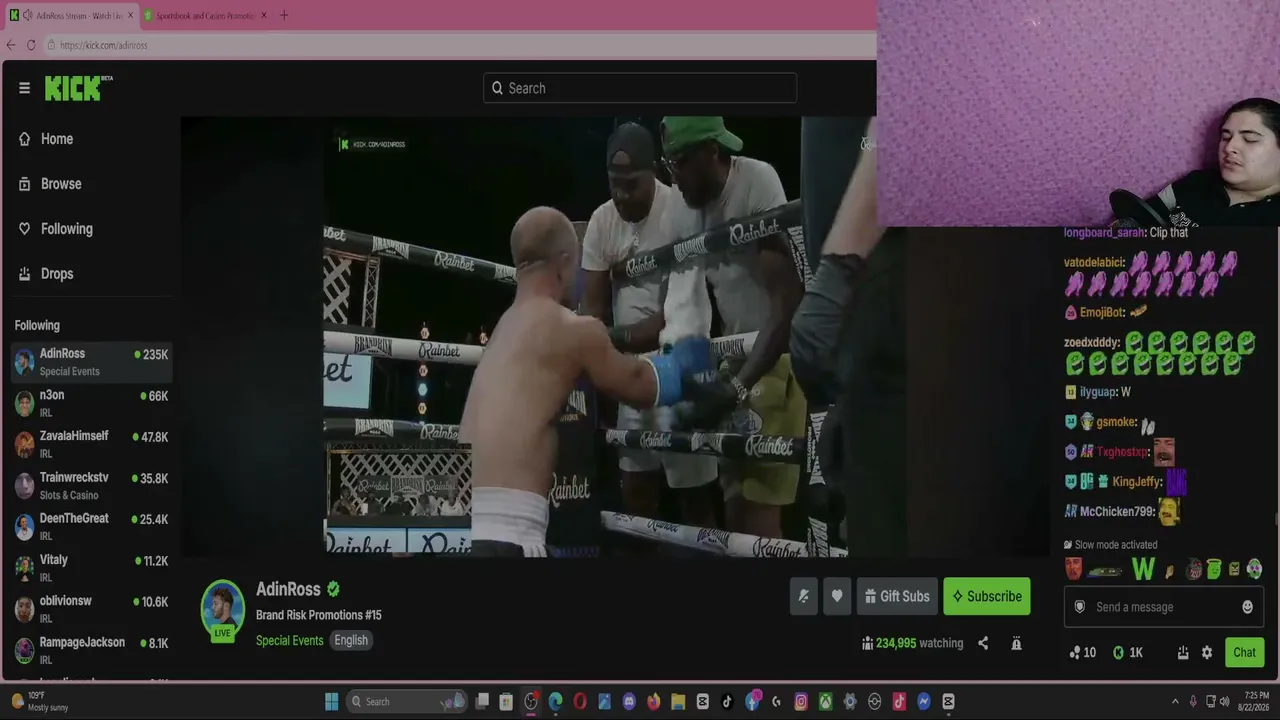Click the Kick logo
1280x720 pixels.
point(78,88)
